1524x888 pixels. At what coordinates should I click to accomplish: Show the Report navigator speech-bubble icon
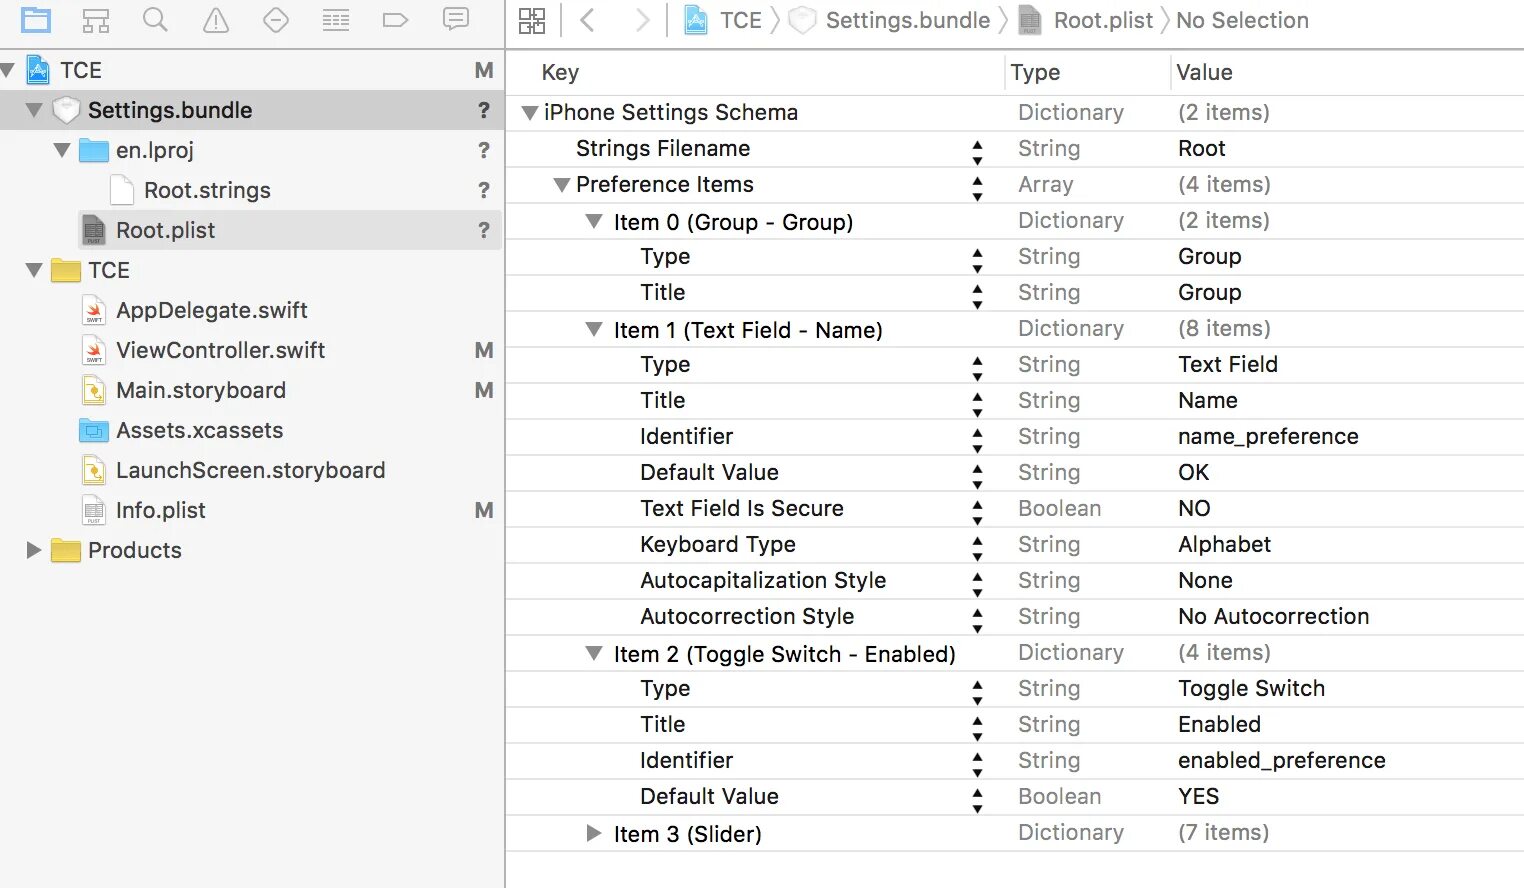(456, 20)
